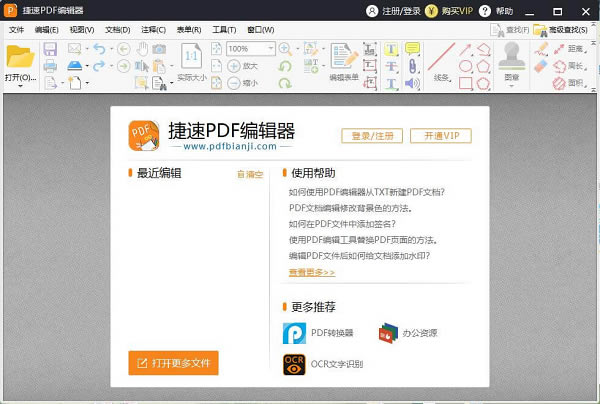Open the File (文件) menu
The width and height of the screenshot is (600, 404).
(16, 29)
